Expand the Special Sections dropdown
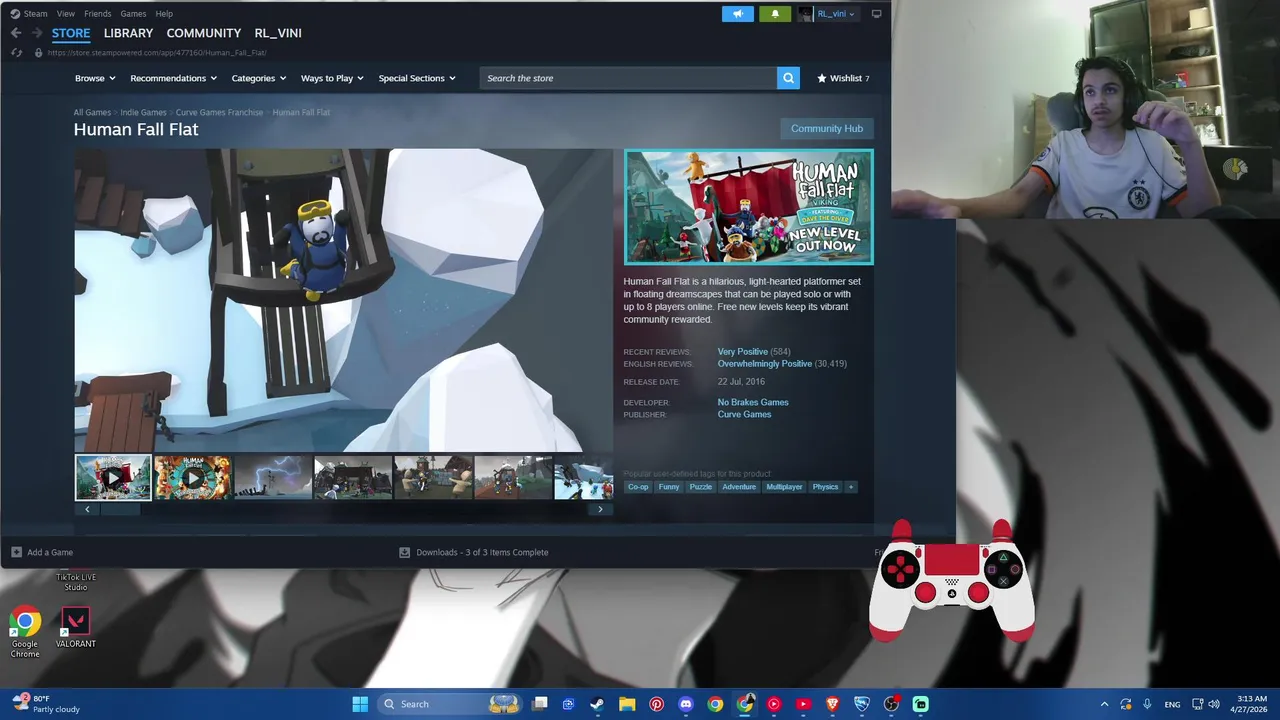The image size is (1280, 720). pos(417,78)
